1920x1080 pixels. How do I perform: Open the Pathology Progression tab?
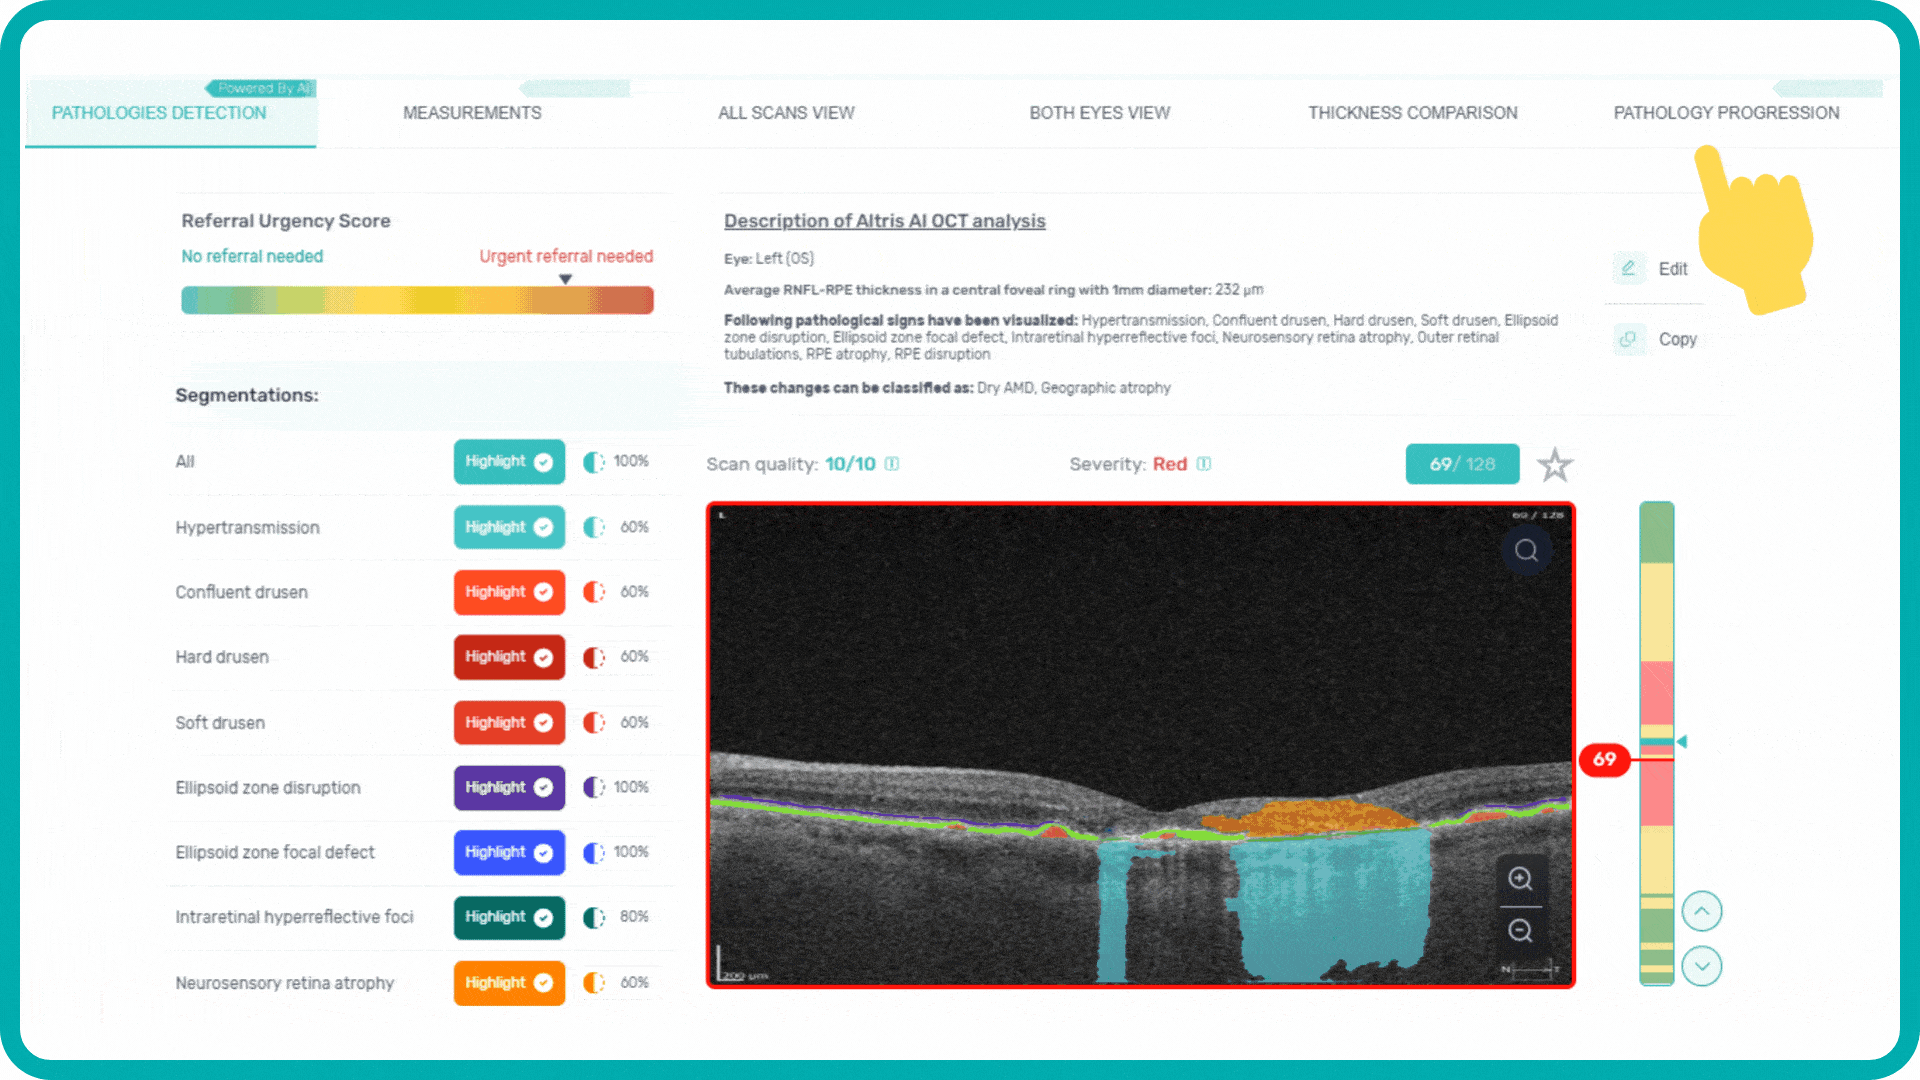[x=1726, y=113]
